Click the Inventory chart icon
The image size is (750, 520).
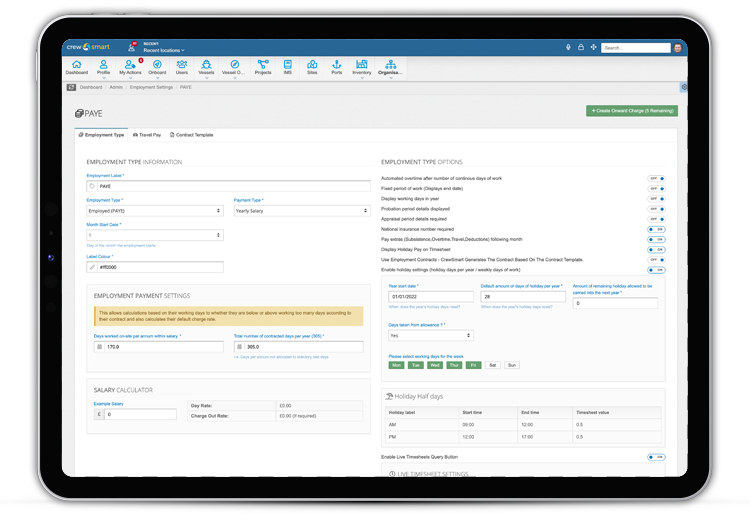point(362,66)
